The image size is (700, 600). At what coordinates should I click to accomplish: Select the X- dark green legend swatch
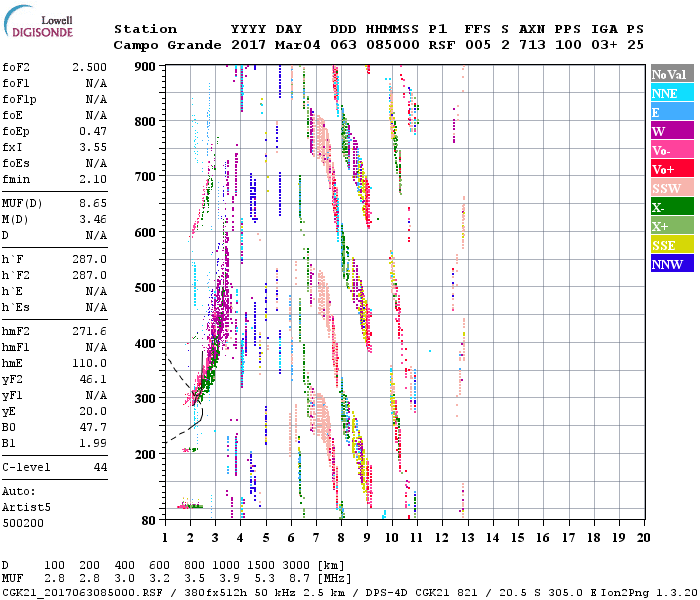672,207
